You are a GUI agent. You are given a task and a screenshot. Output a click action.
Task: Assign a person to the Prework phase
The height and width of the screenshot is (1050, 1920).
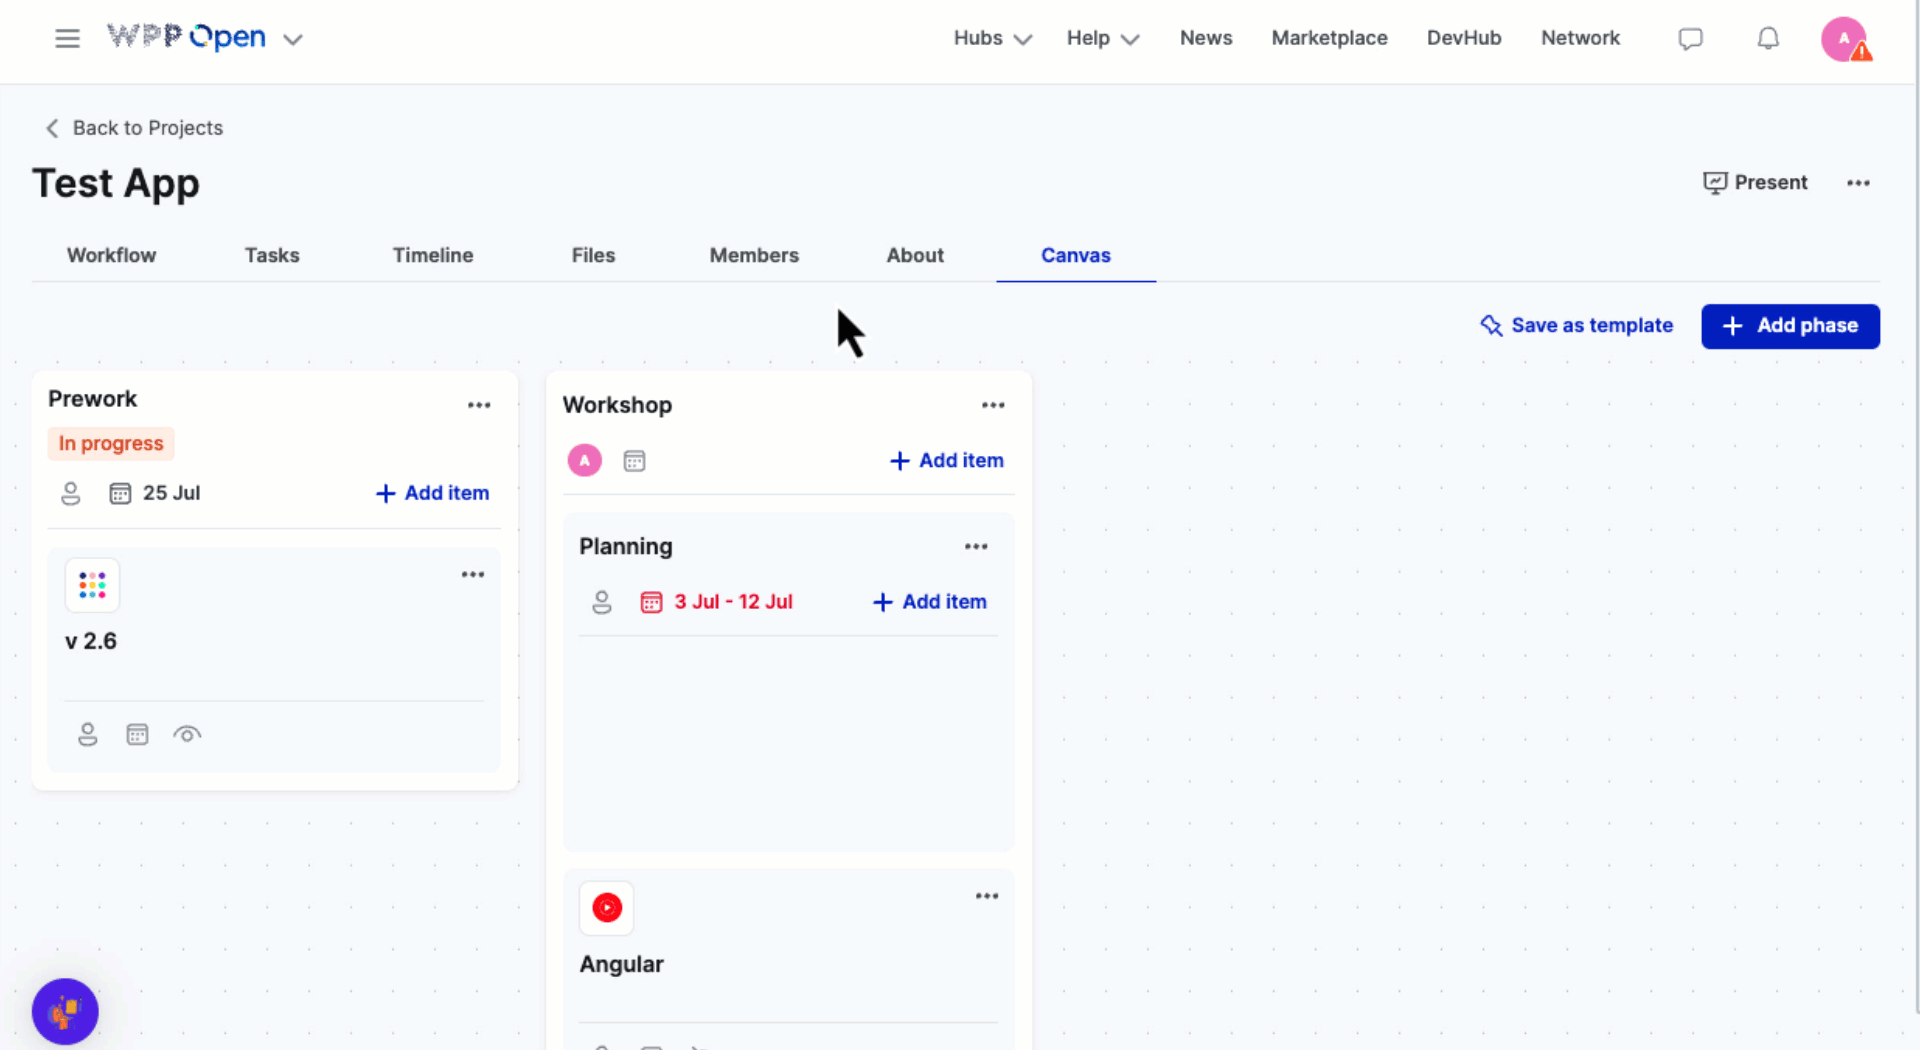71,493
